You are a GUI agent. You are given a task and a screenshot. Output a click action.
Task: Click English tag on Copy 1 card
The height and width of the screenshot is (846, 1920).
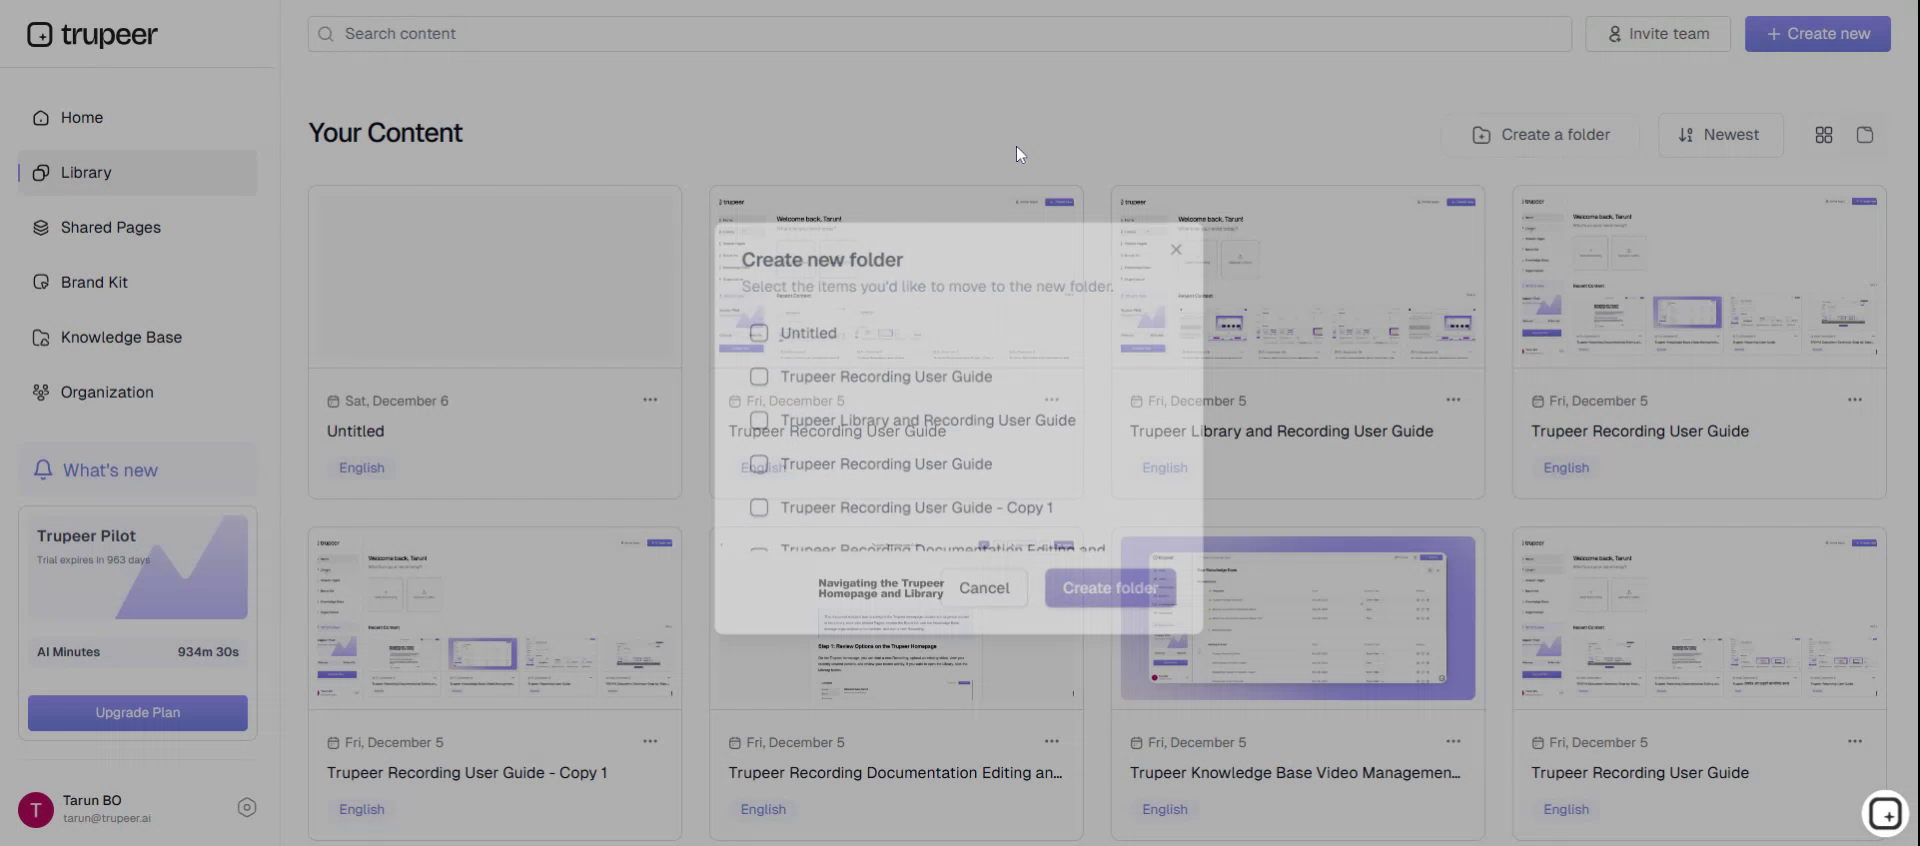click(361, 810)
